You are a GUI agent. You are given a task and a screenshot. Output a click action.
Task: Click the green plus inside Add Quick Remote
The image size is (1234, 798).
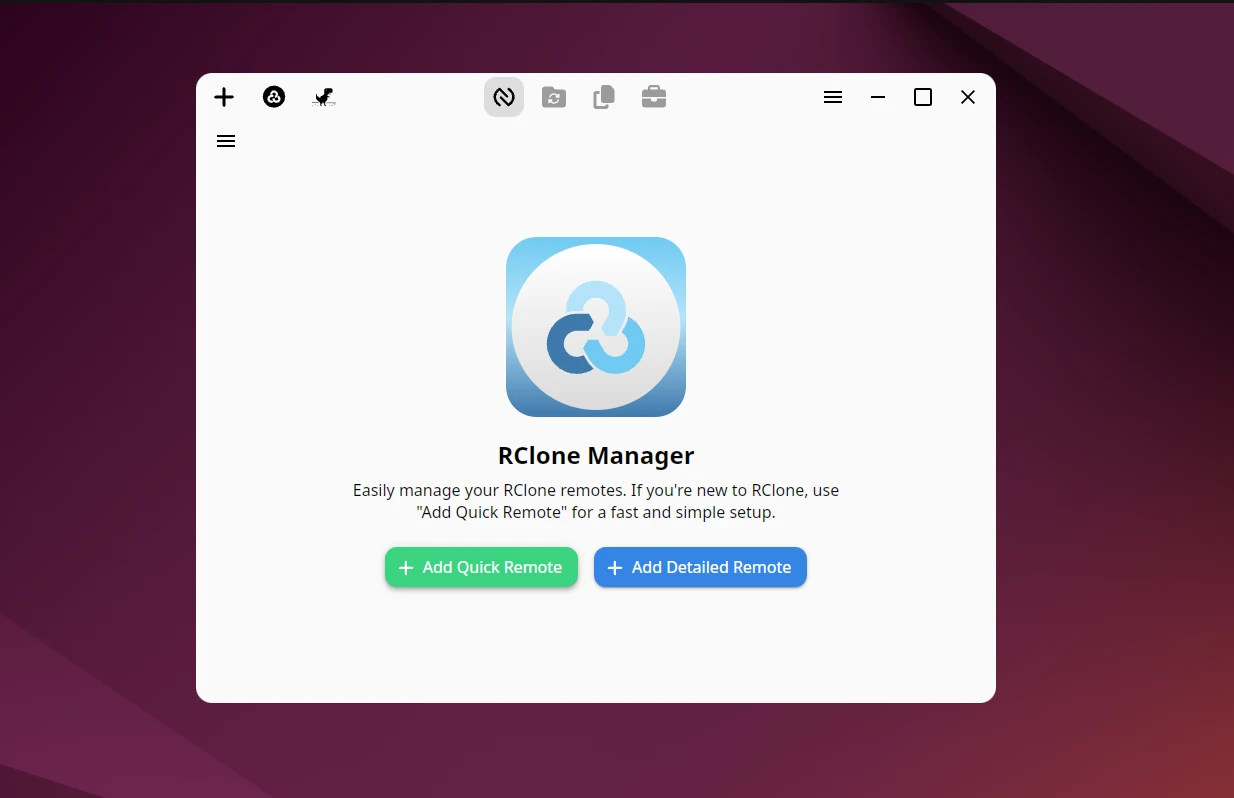[405, 567]
